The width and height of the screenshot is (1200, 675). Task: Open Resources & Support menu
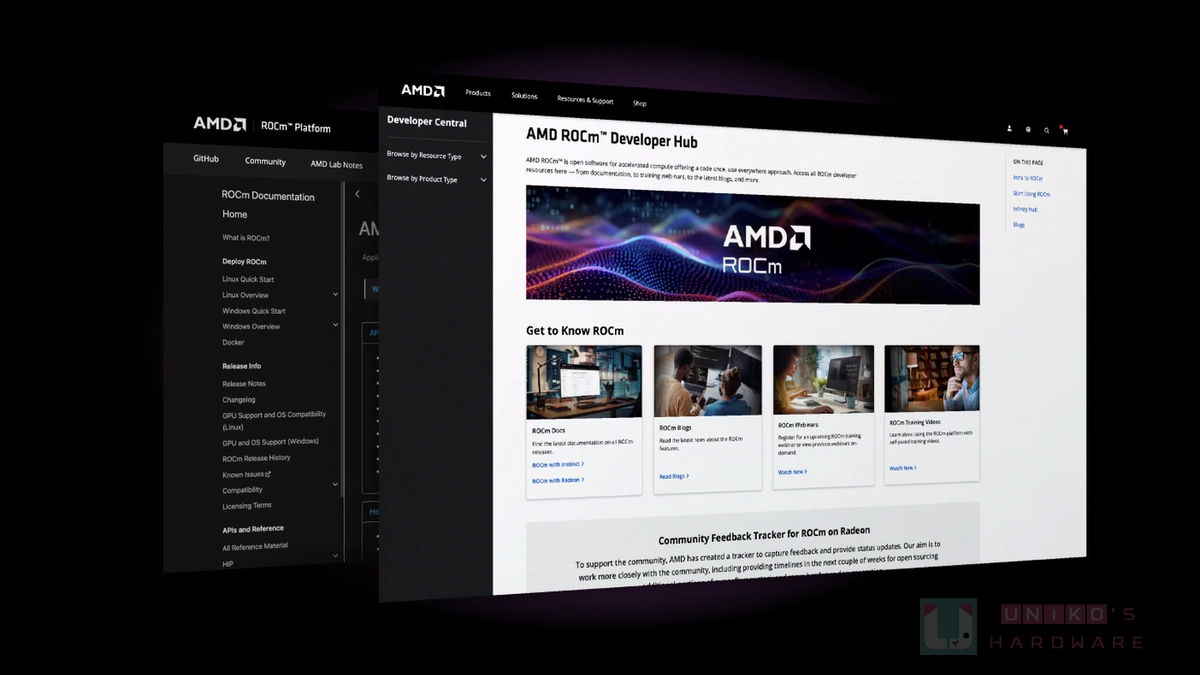pyautogui.click(x=585, y=100)
